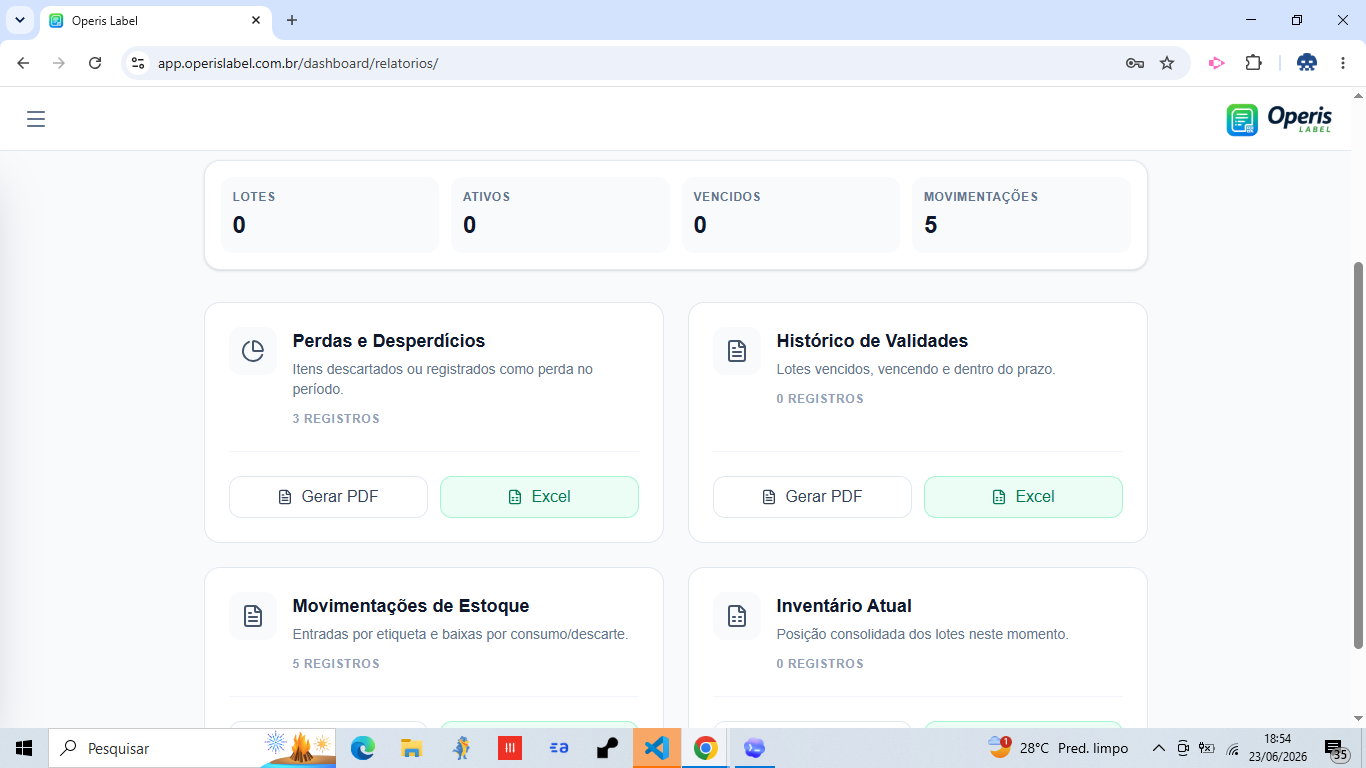Click the Movimentações de Estoque heading
Viewport: 1366px width, 768px height.
(411, 606)
